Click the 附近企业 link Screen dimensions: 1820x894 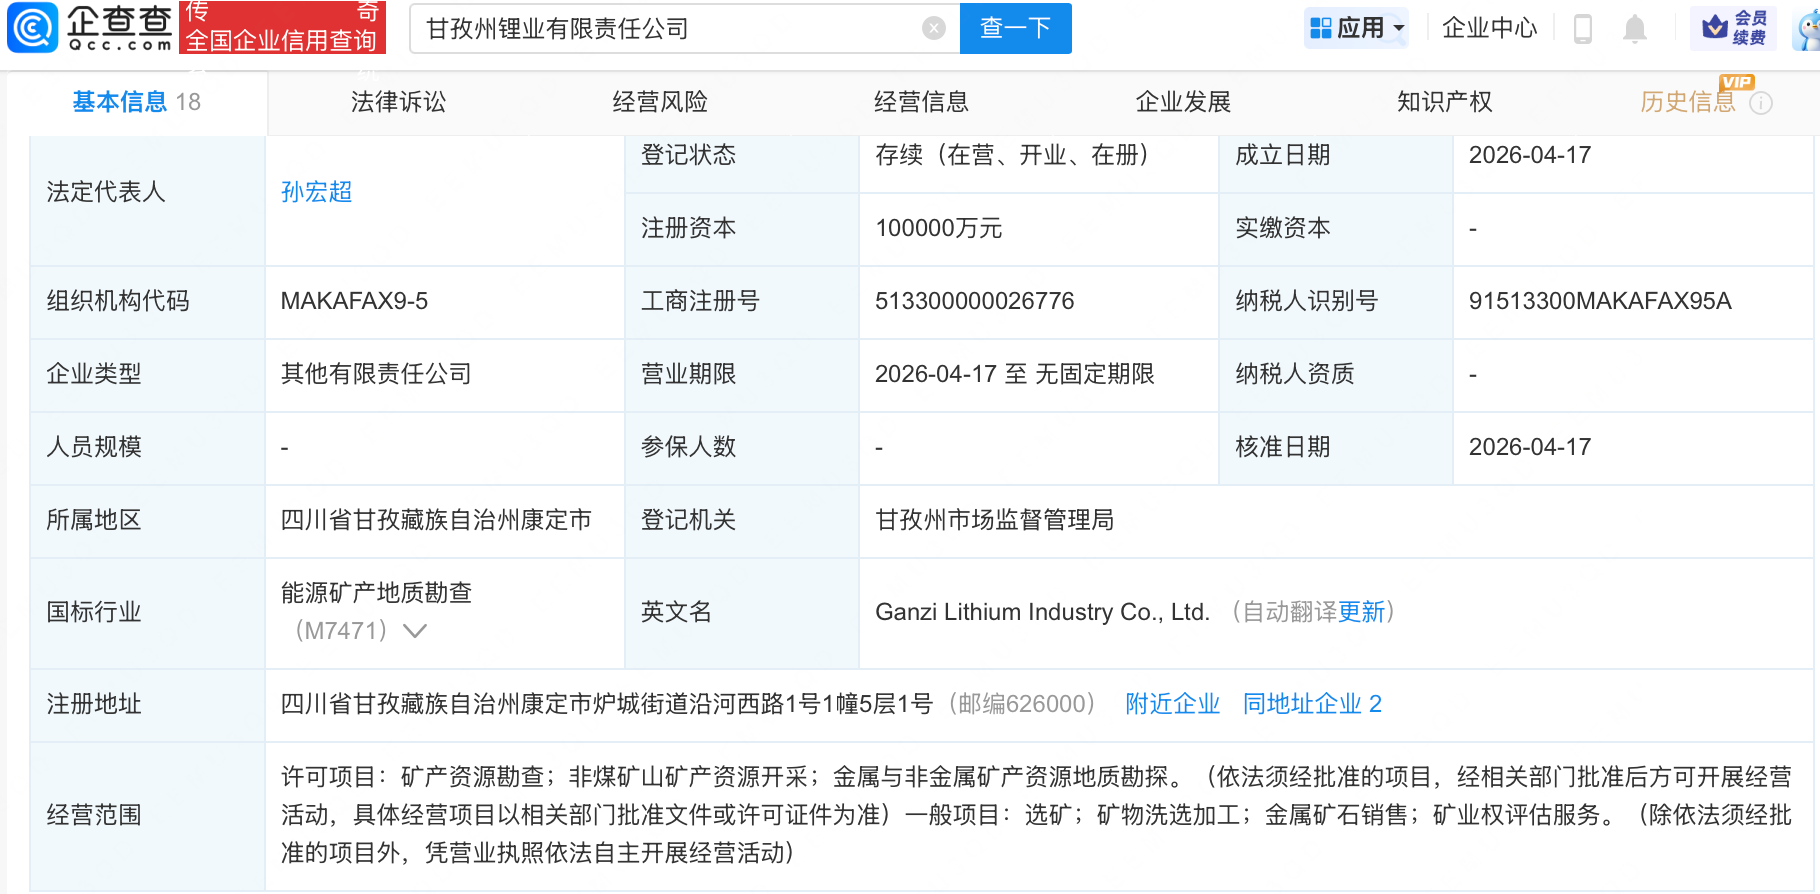[x=1172, y=704]
